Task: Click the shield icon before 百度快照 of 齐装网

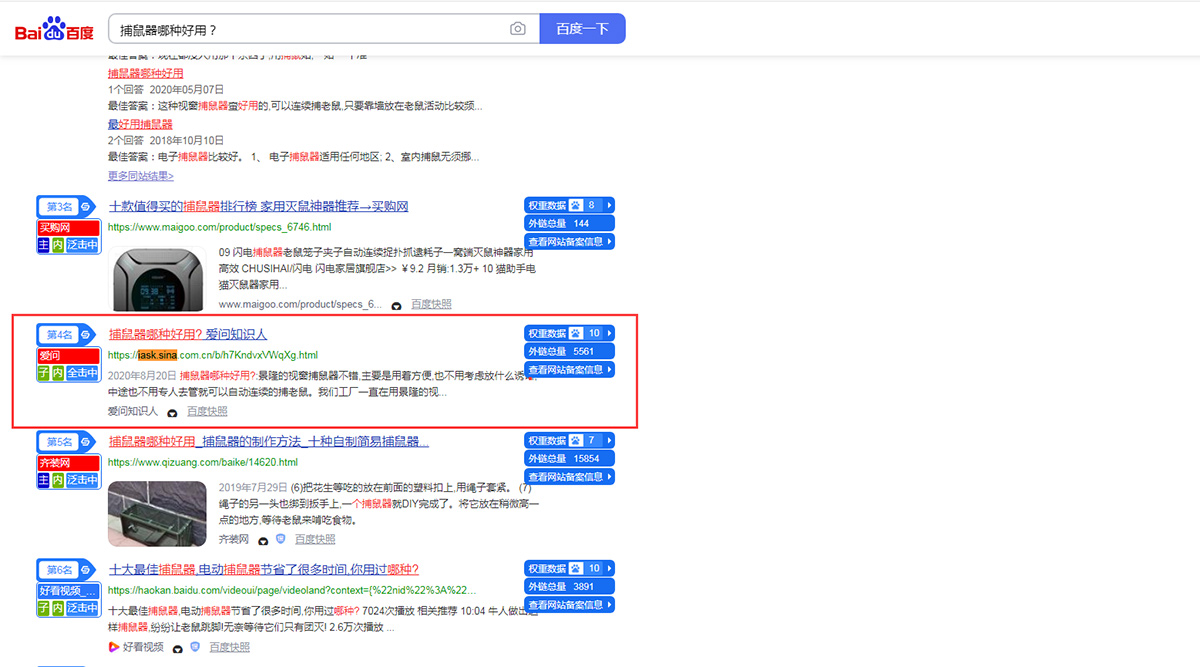Action: click(x=280, y=541)
